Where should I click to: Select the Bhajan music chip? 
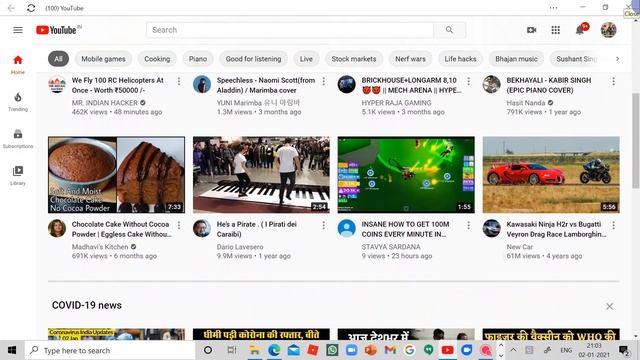(516, 59)
